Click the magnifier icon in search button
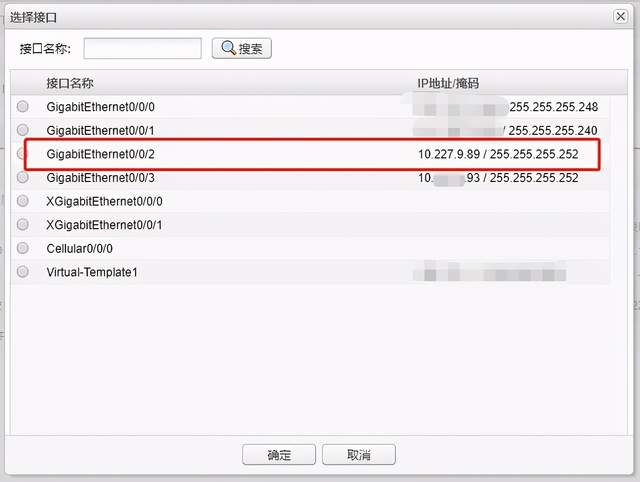This screenshot has width=640, height=482. 228,48
